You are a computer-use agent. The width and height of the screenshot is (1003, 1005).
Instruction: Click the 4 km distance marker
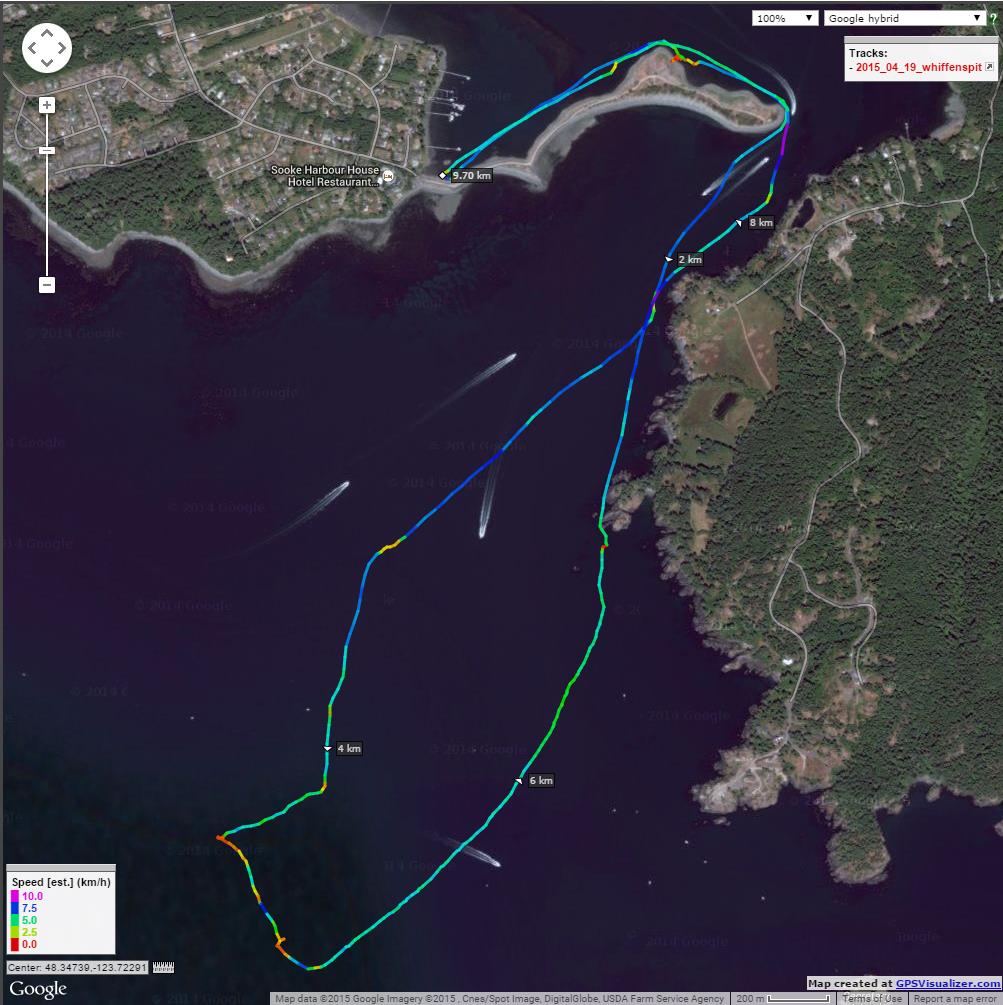point(349,748)
